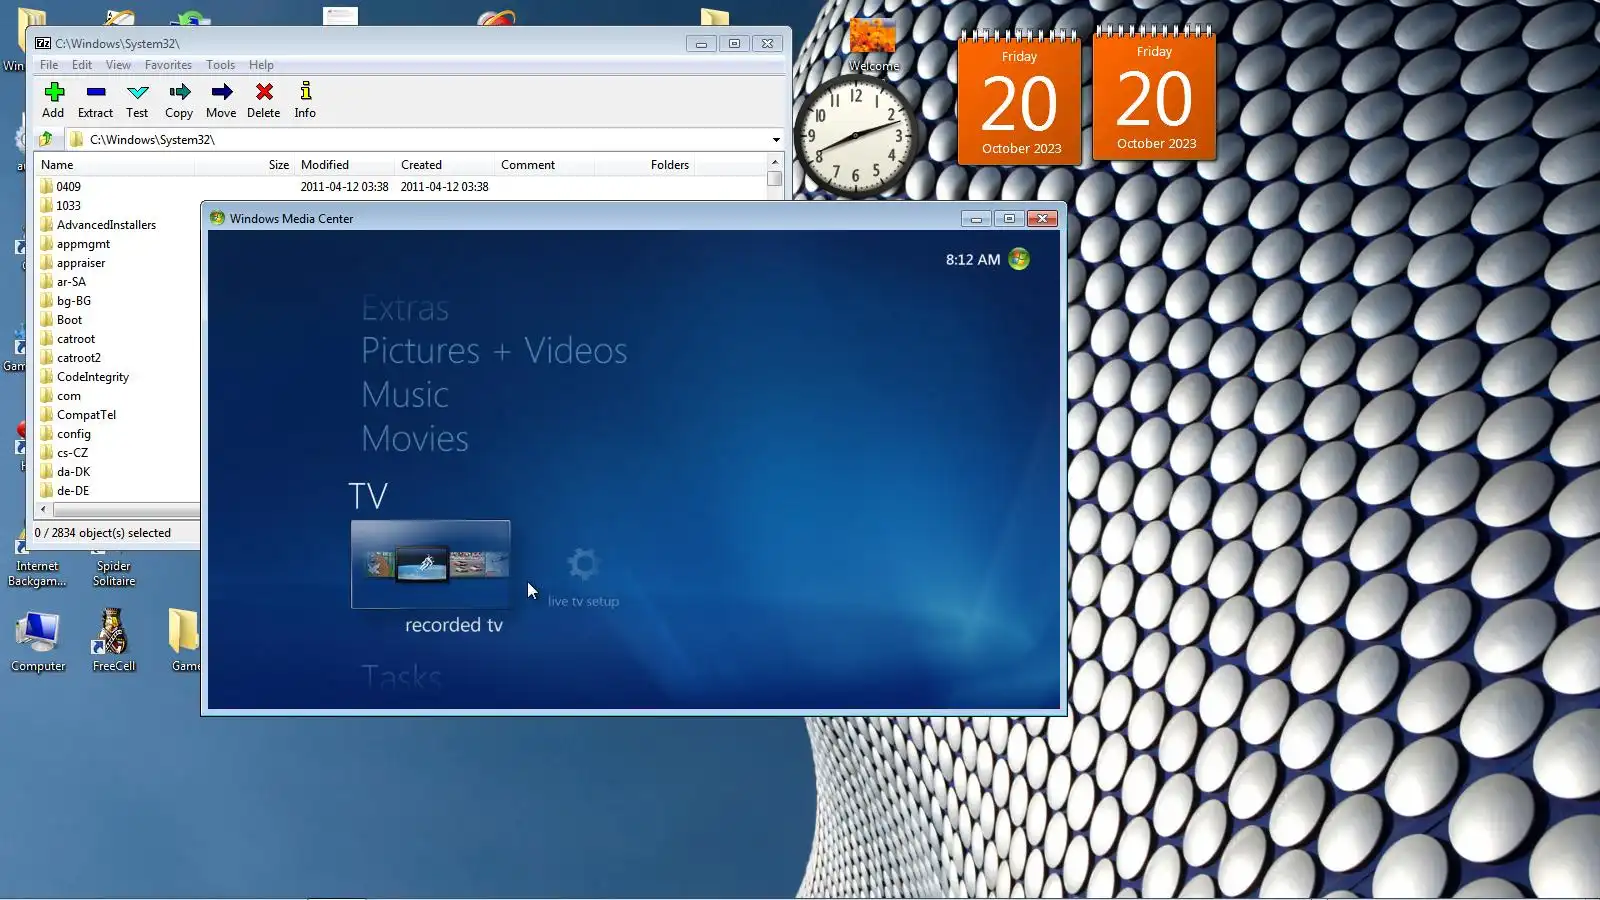Open the Help menu in 7-Zip
This screenshot has width=1600, height=900.
261,65
